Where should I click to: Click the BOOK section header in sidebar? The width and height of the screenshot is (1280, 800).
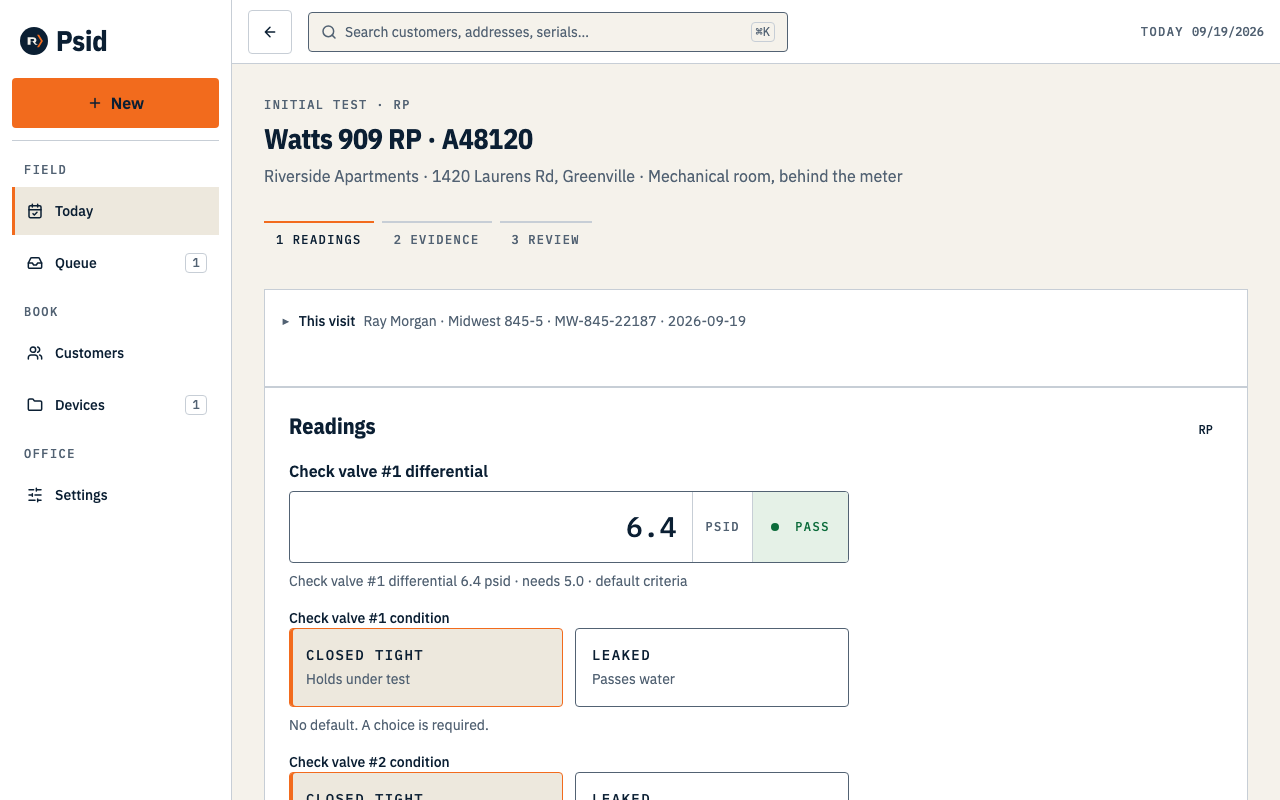pos(41,312)
